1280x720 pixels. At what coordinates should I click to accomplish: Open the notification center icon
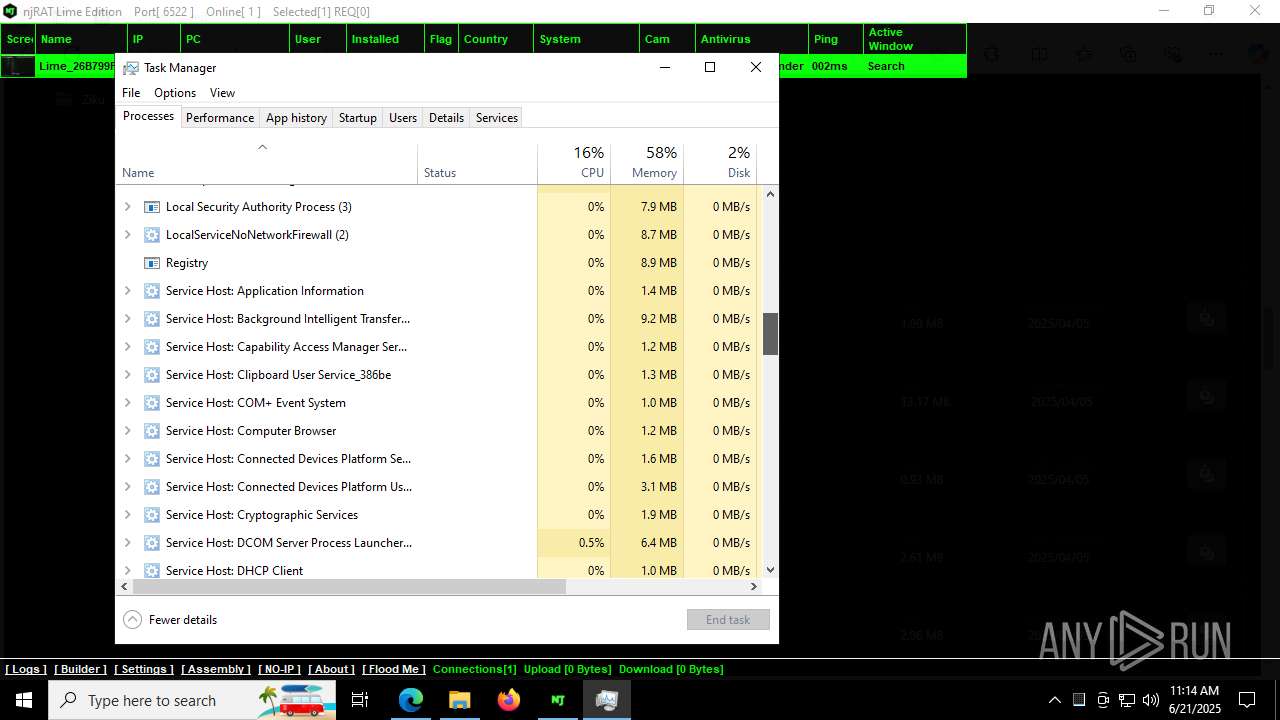tap(1247, 700)
